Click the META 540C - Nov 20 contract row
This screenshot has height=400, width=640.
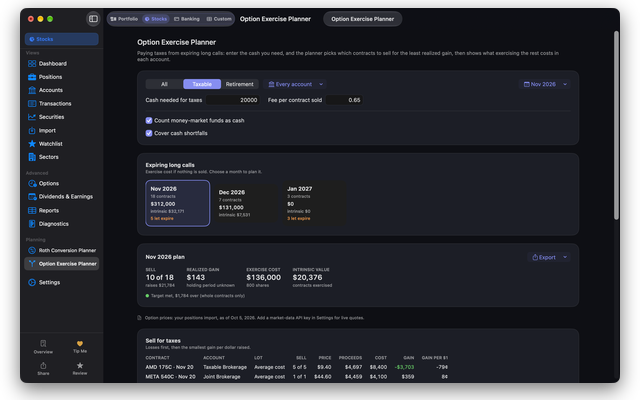[296, 377]
